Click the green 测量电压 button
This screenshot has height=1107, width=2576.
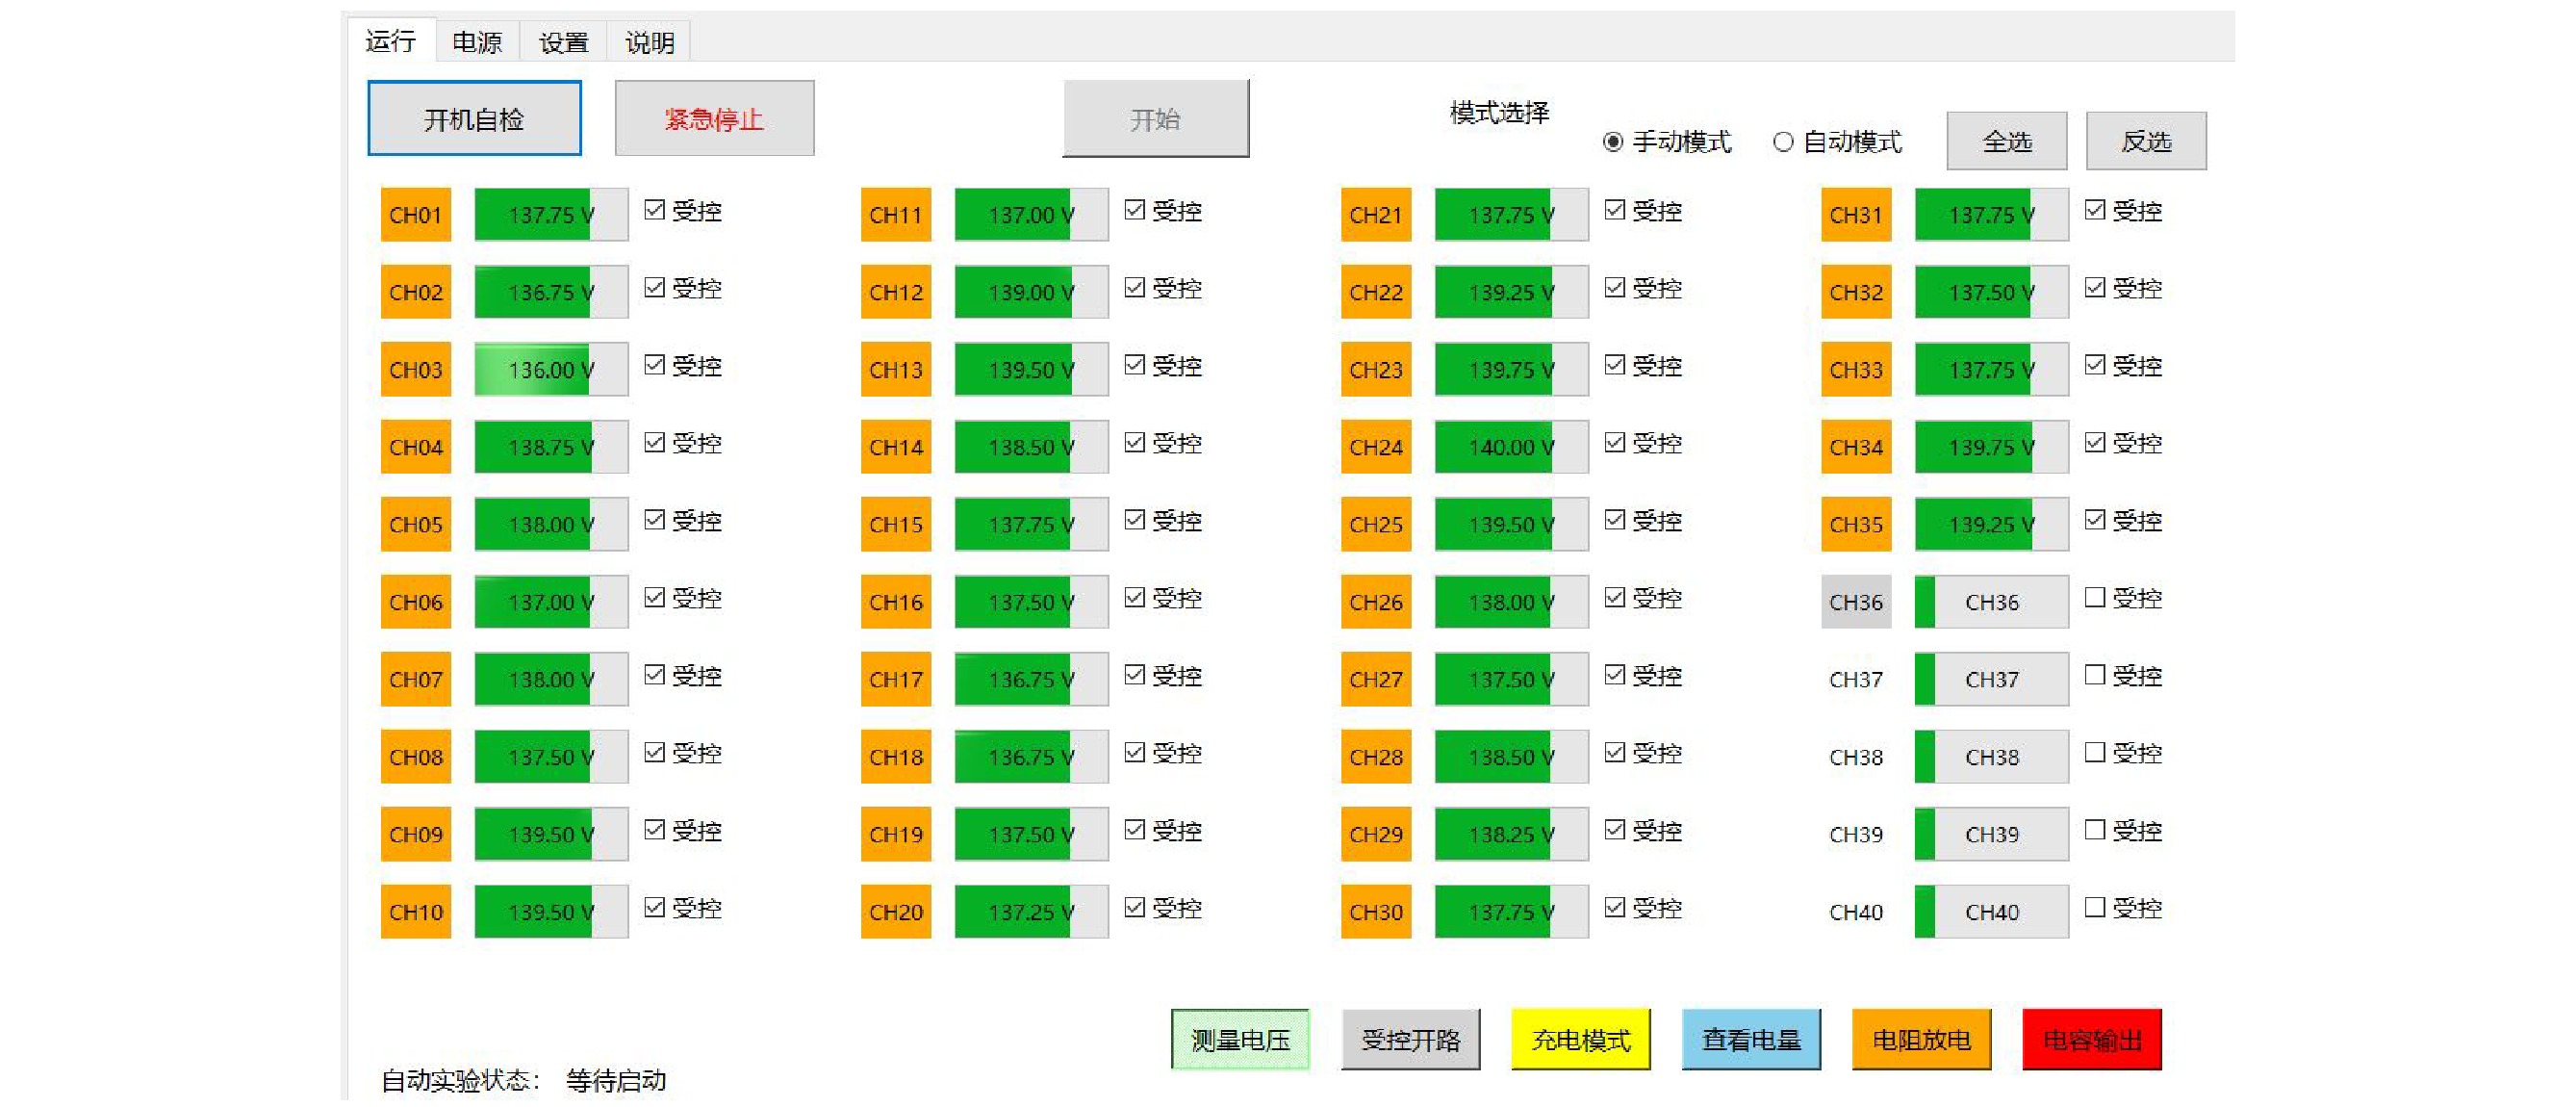pyautogui.click(x=1240, y=1039)
